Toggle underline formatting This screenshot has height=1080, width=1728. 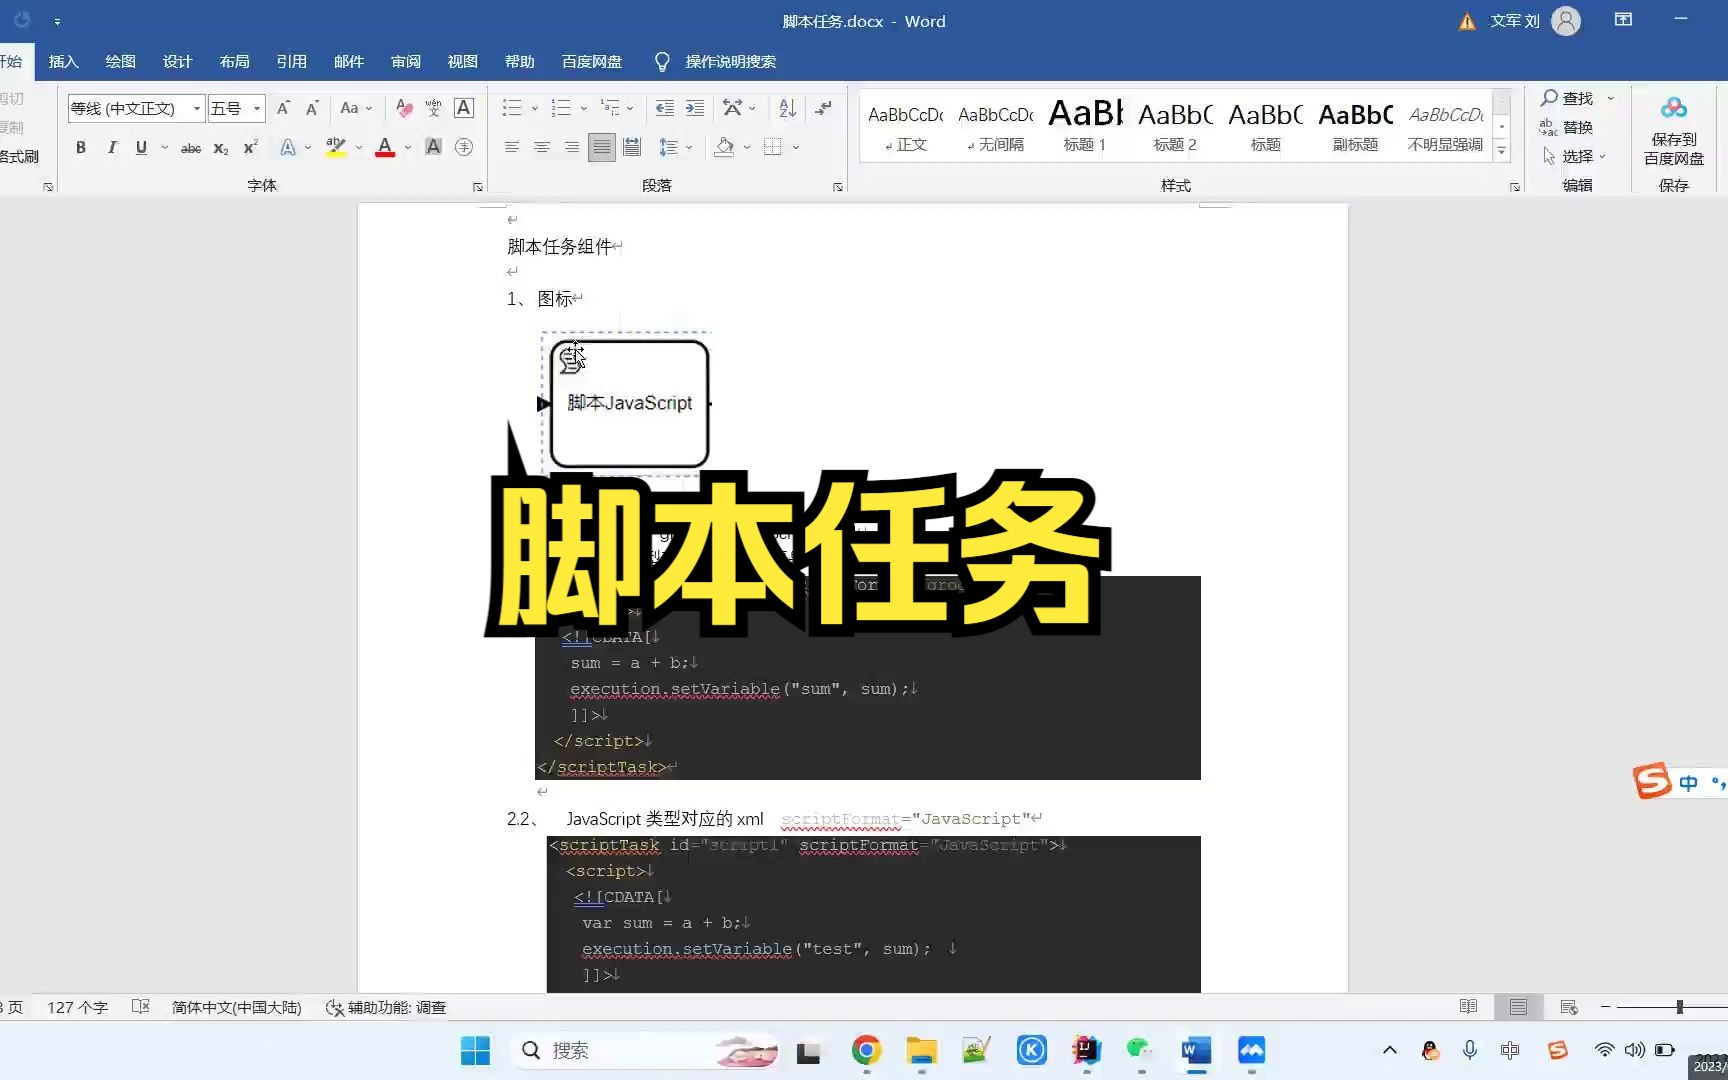point(141,147)
